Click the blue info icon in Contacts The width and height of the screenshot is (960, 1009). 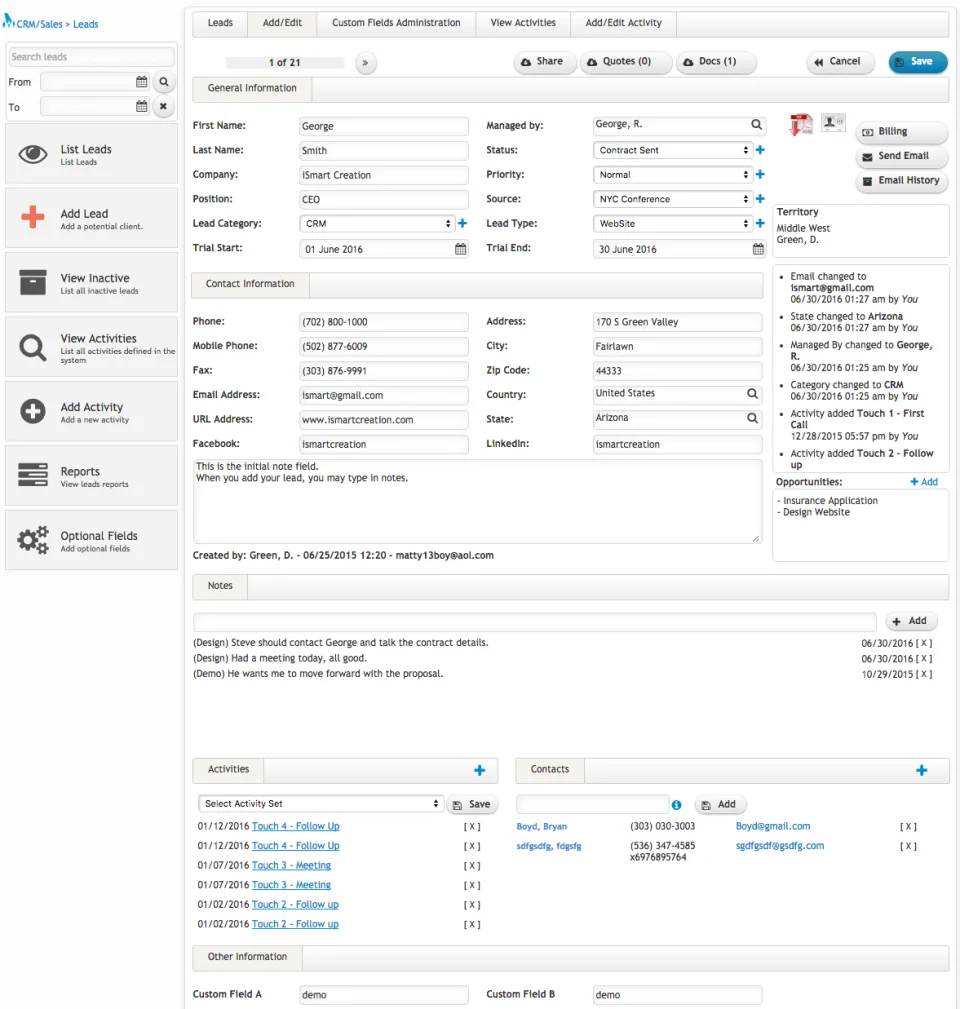click(676, 804)
